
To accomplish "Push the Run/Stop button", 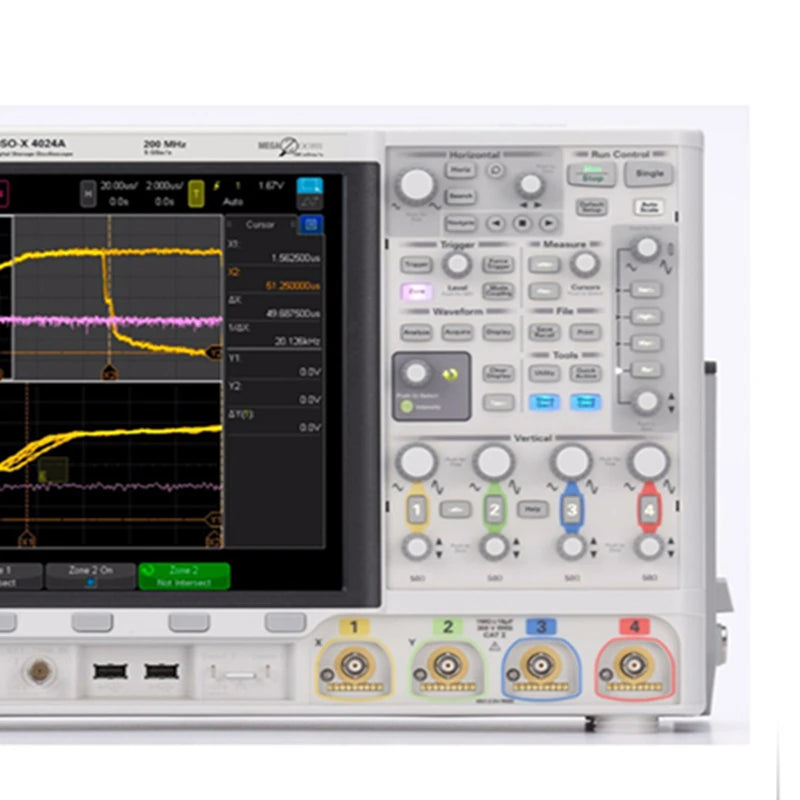I will [591, 175].
